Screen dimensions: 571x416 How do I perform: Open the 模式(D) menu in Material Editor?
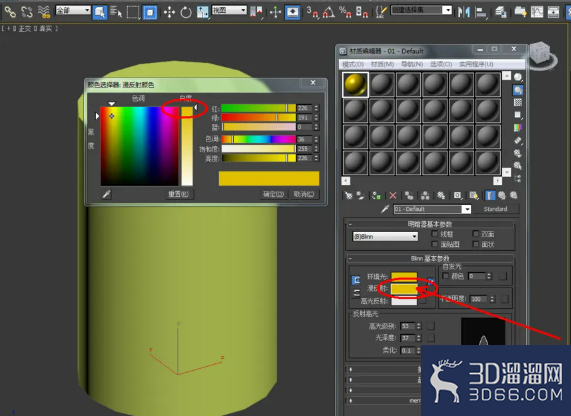tap(353, 64)
